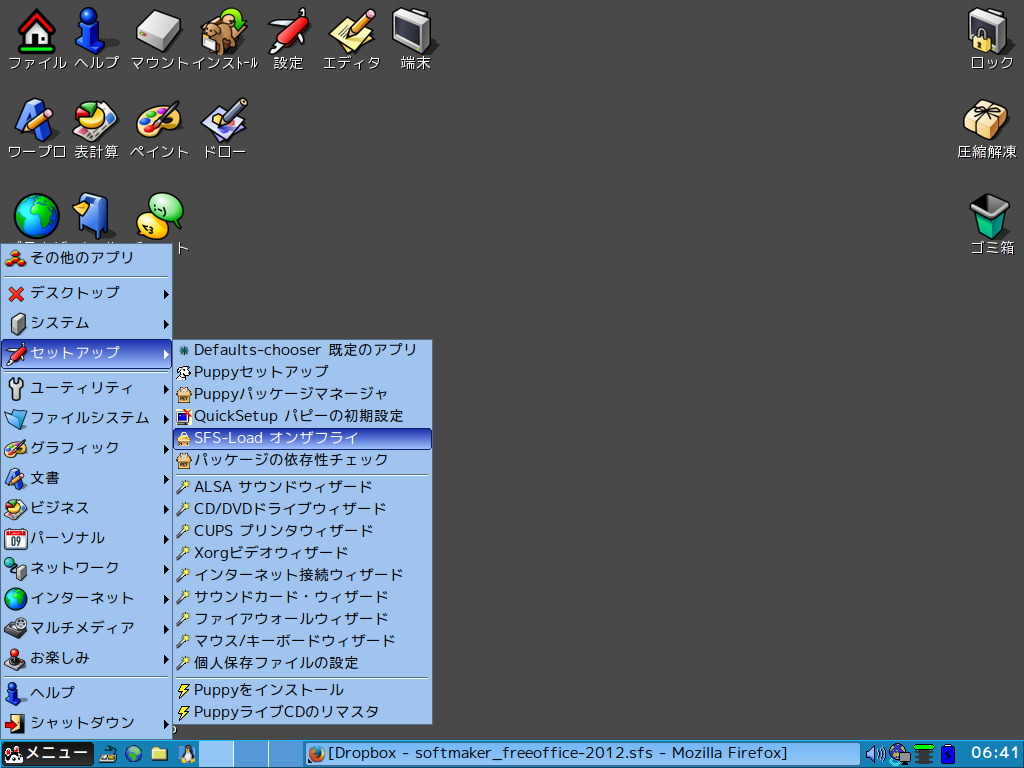Click the メニュー start button
The height and width of the screenshot is (768, 1024).
(47, 754)
